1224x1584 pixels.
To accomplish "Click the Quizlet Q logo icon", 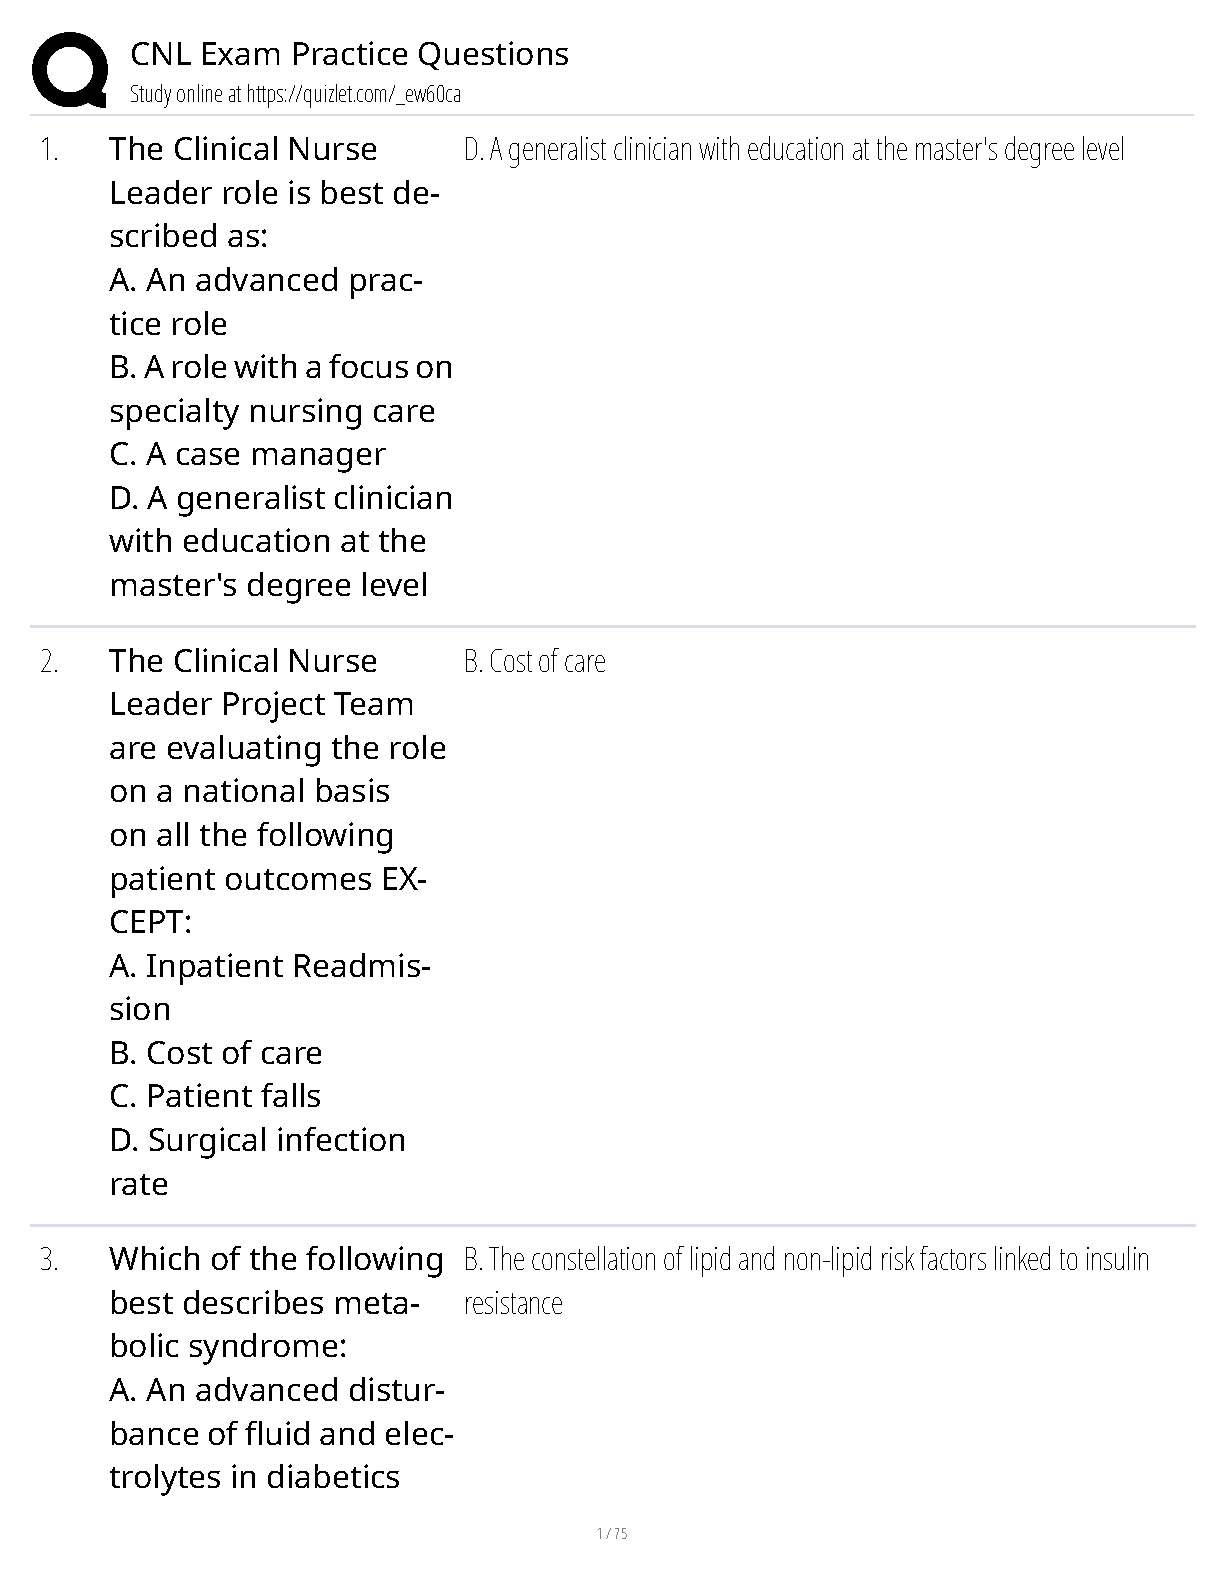I will [x=70, y=70].
